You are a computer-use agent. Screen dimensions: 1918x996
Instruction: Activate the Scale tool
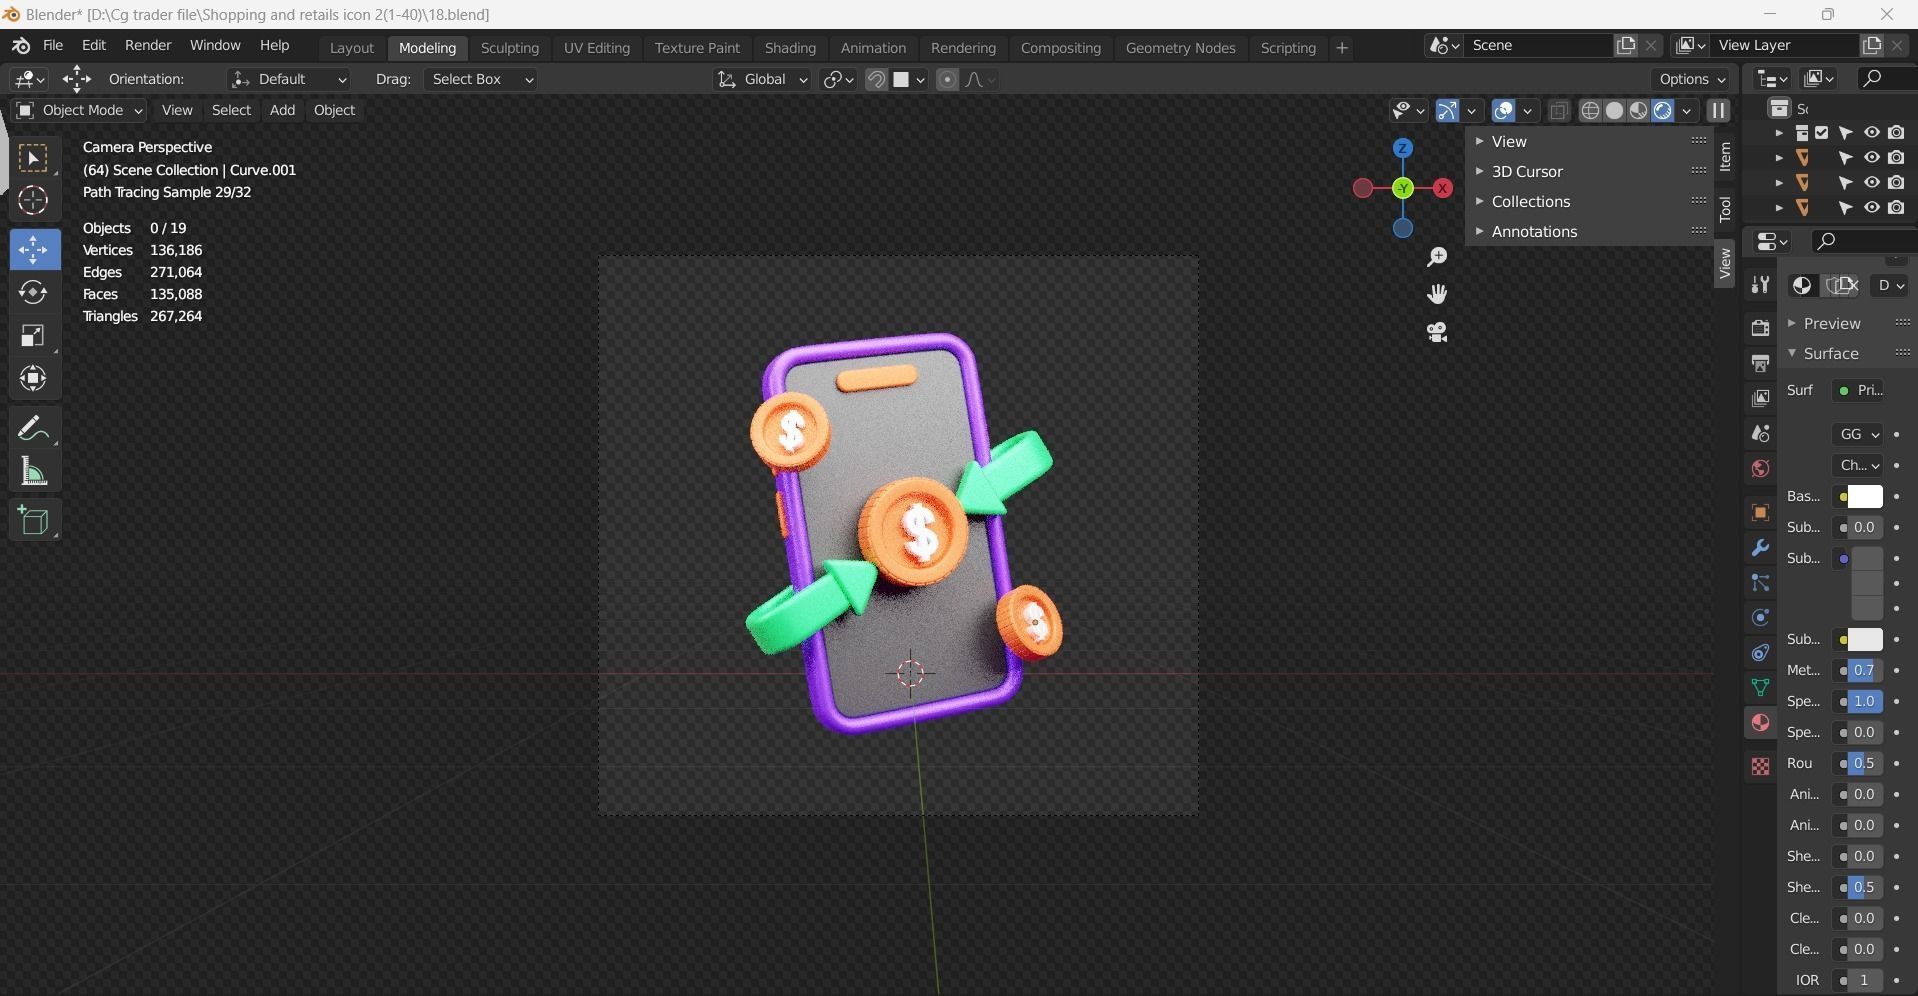tap(33, 335)
